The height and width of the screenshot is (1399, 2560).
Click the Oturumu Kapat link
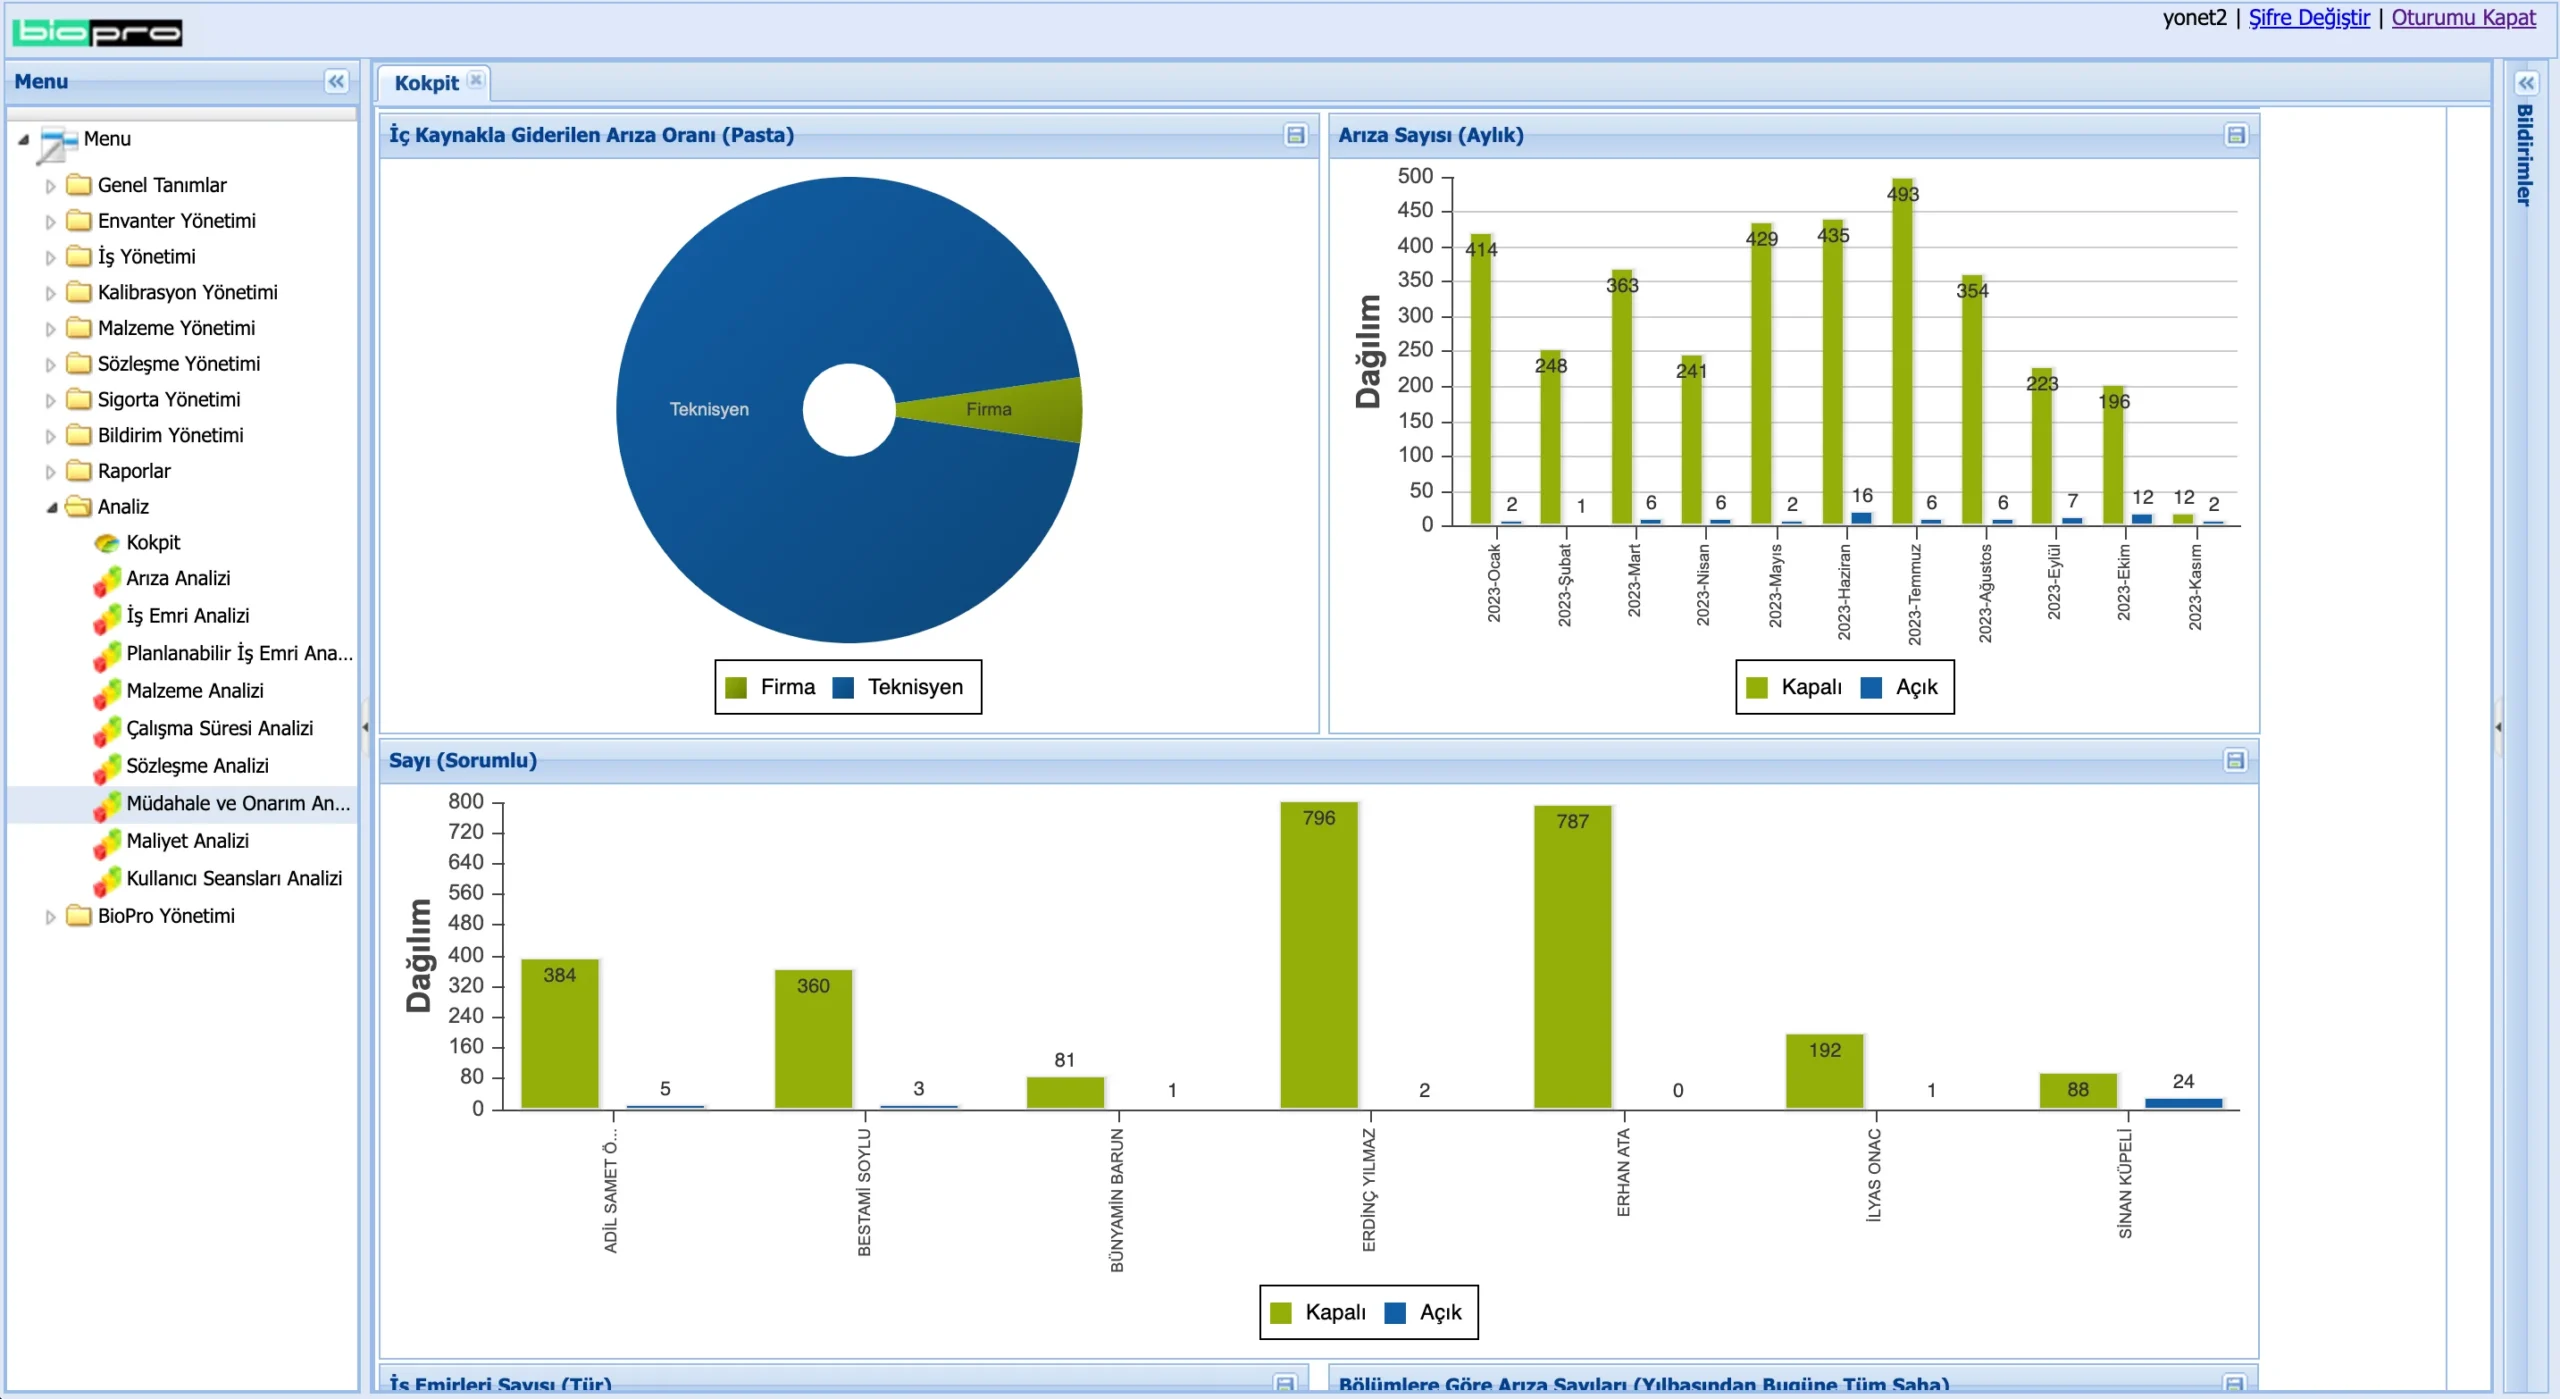2463,18
